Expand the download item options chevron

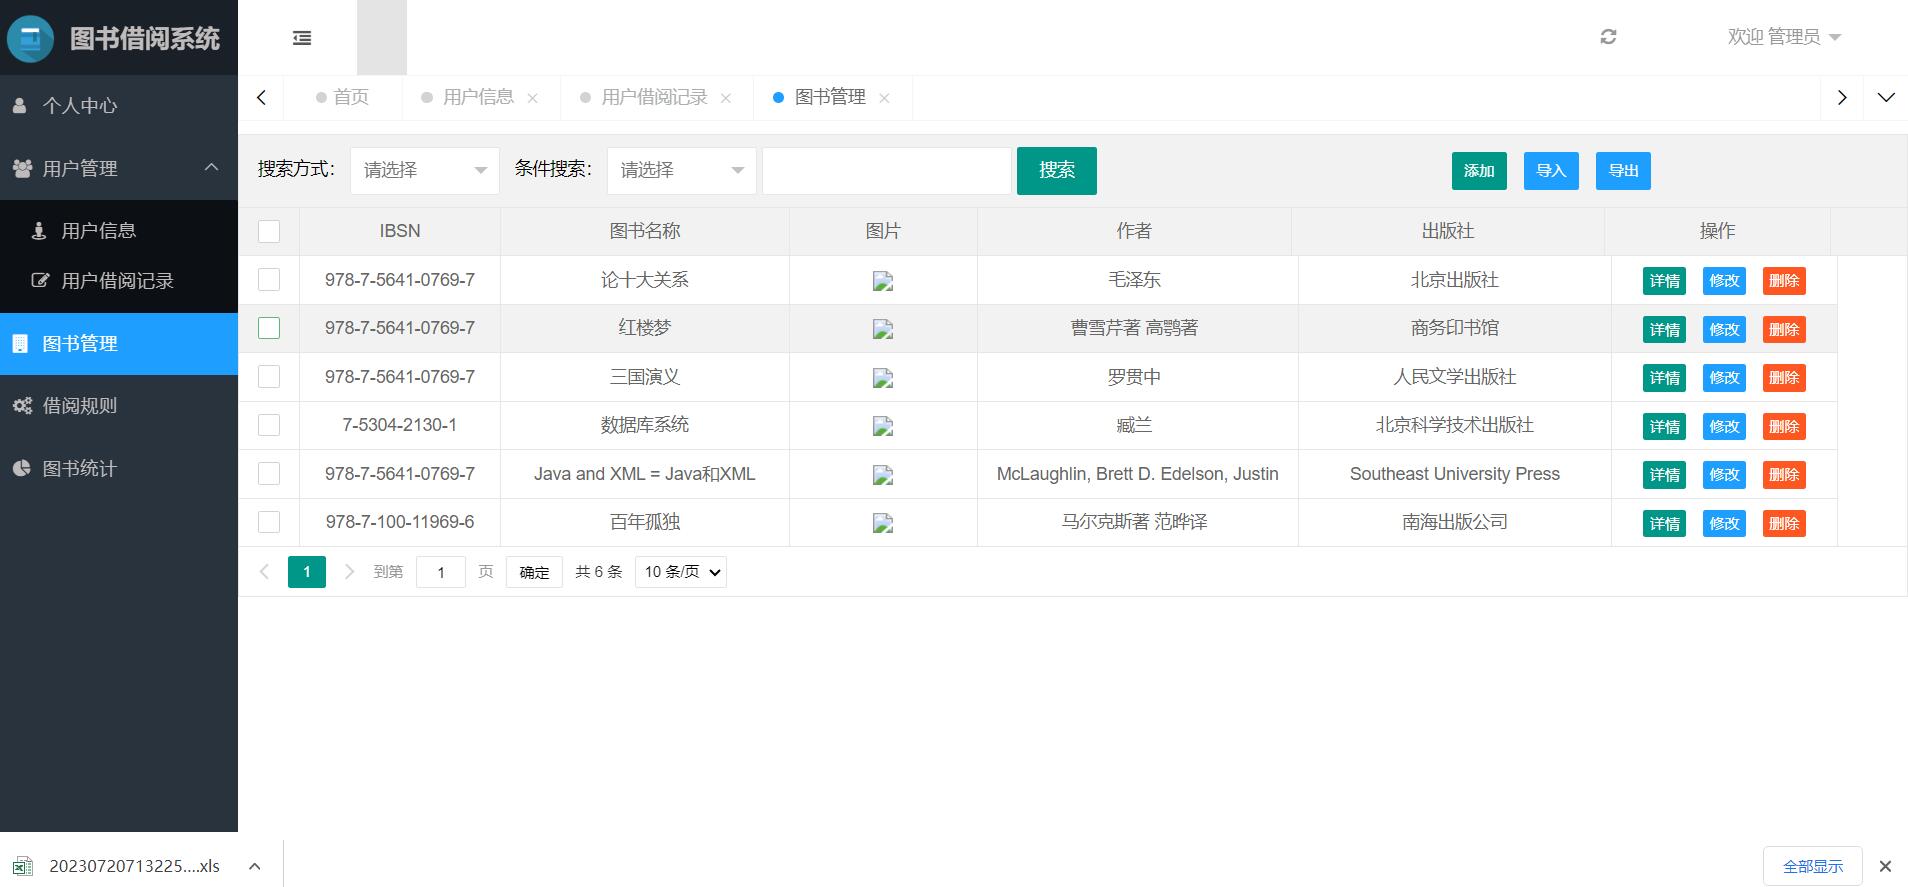[x=255, y=866]
